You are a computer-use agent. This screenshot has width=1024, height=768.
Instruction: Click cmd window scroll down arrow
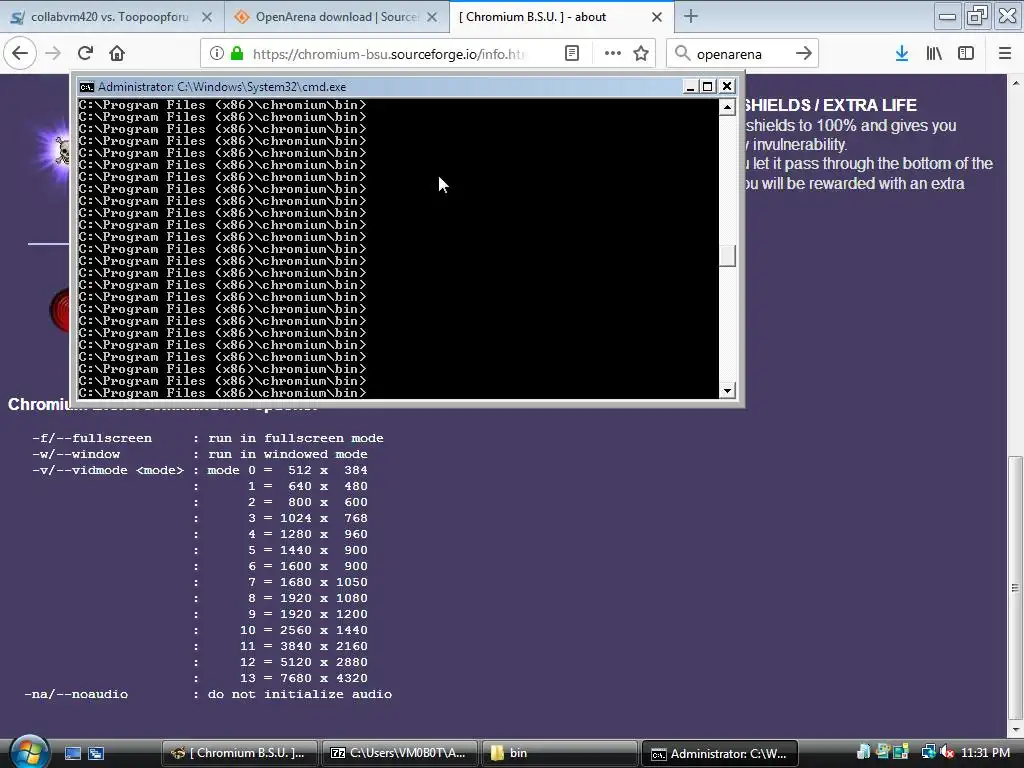click(727, 391)
